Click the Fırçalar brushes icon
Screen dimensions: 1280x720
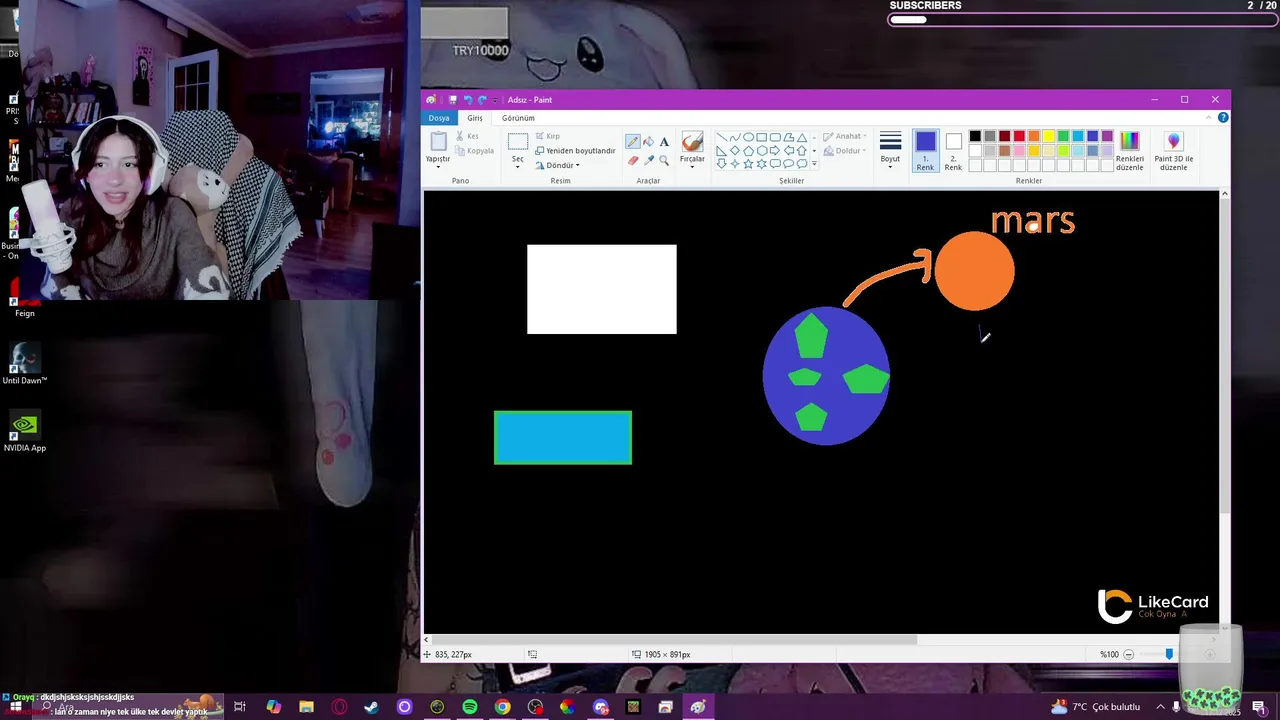pos(692,142)
